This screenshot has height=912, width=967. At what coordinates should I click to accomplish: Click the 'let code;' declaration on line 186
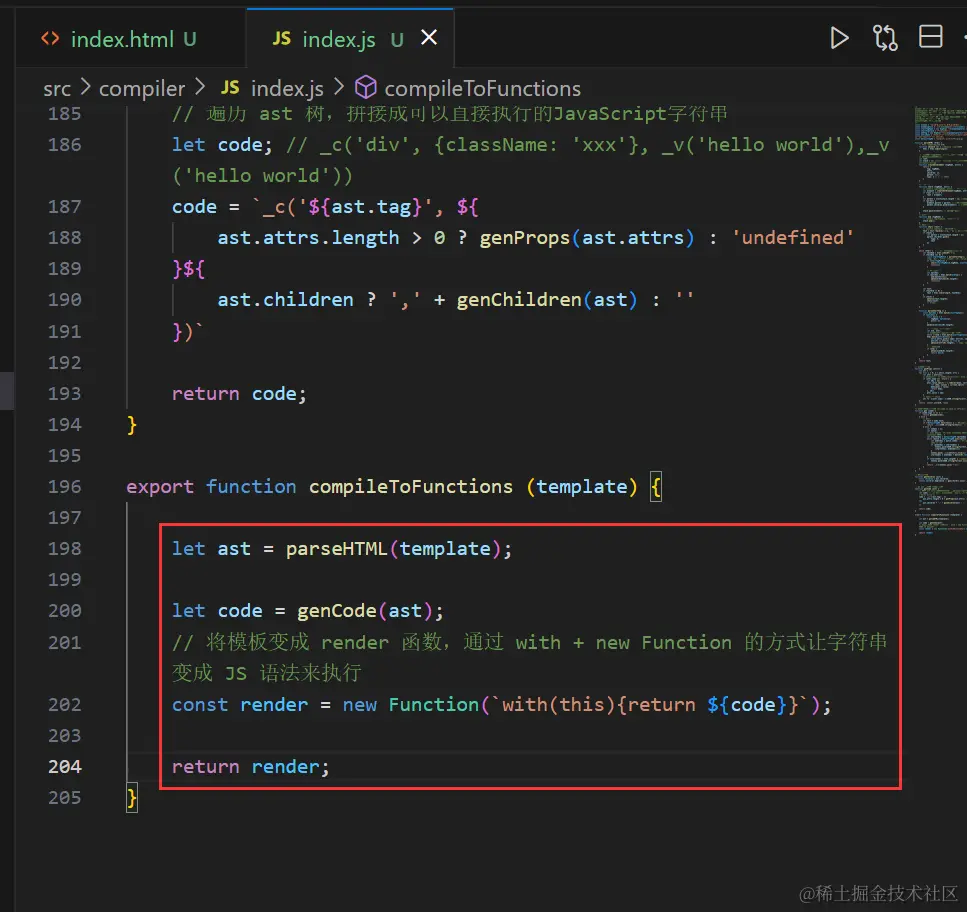click(221, 145)
